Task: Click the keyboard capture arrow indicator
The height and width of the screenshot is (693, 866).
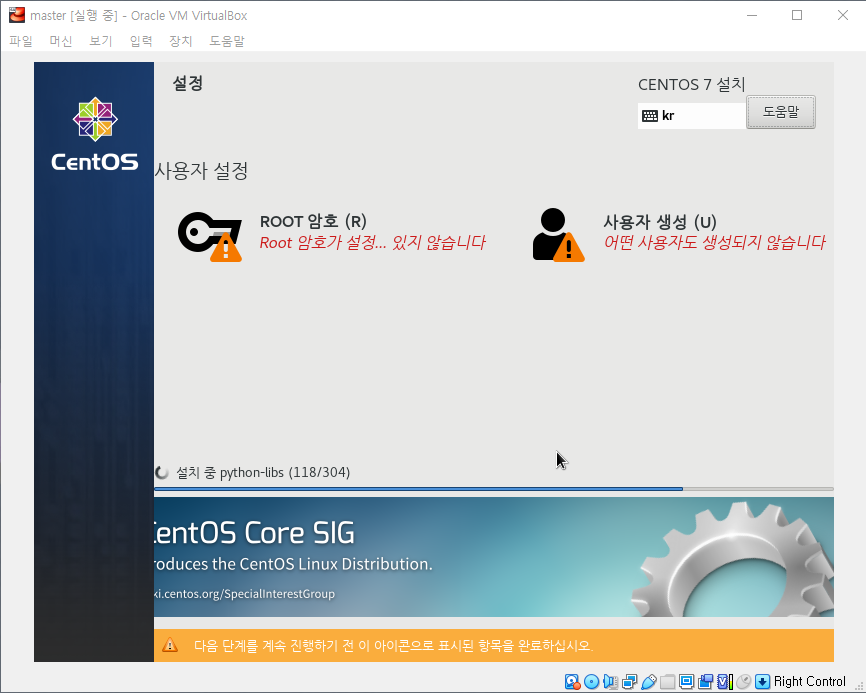Action: 762,681
